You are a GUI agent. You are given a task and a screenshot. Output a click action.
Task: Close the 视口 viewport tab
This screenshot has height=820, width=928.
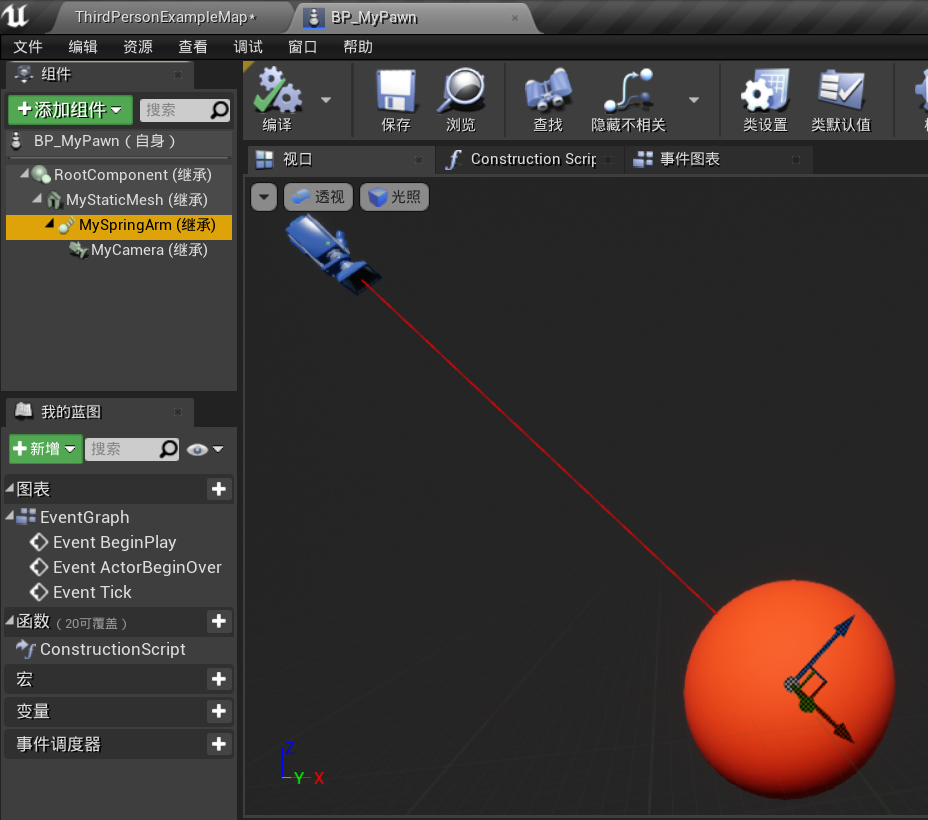(x=418, y=160)
